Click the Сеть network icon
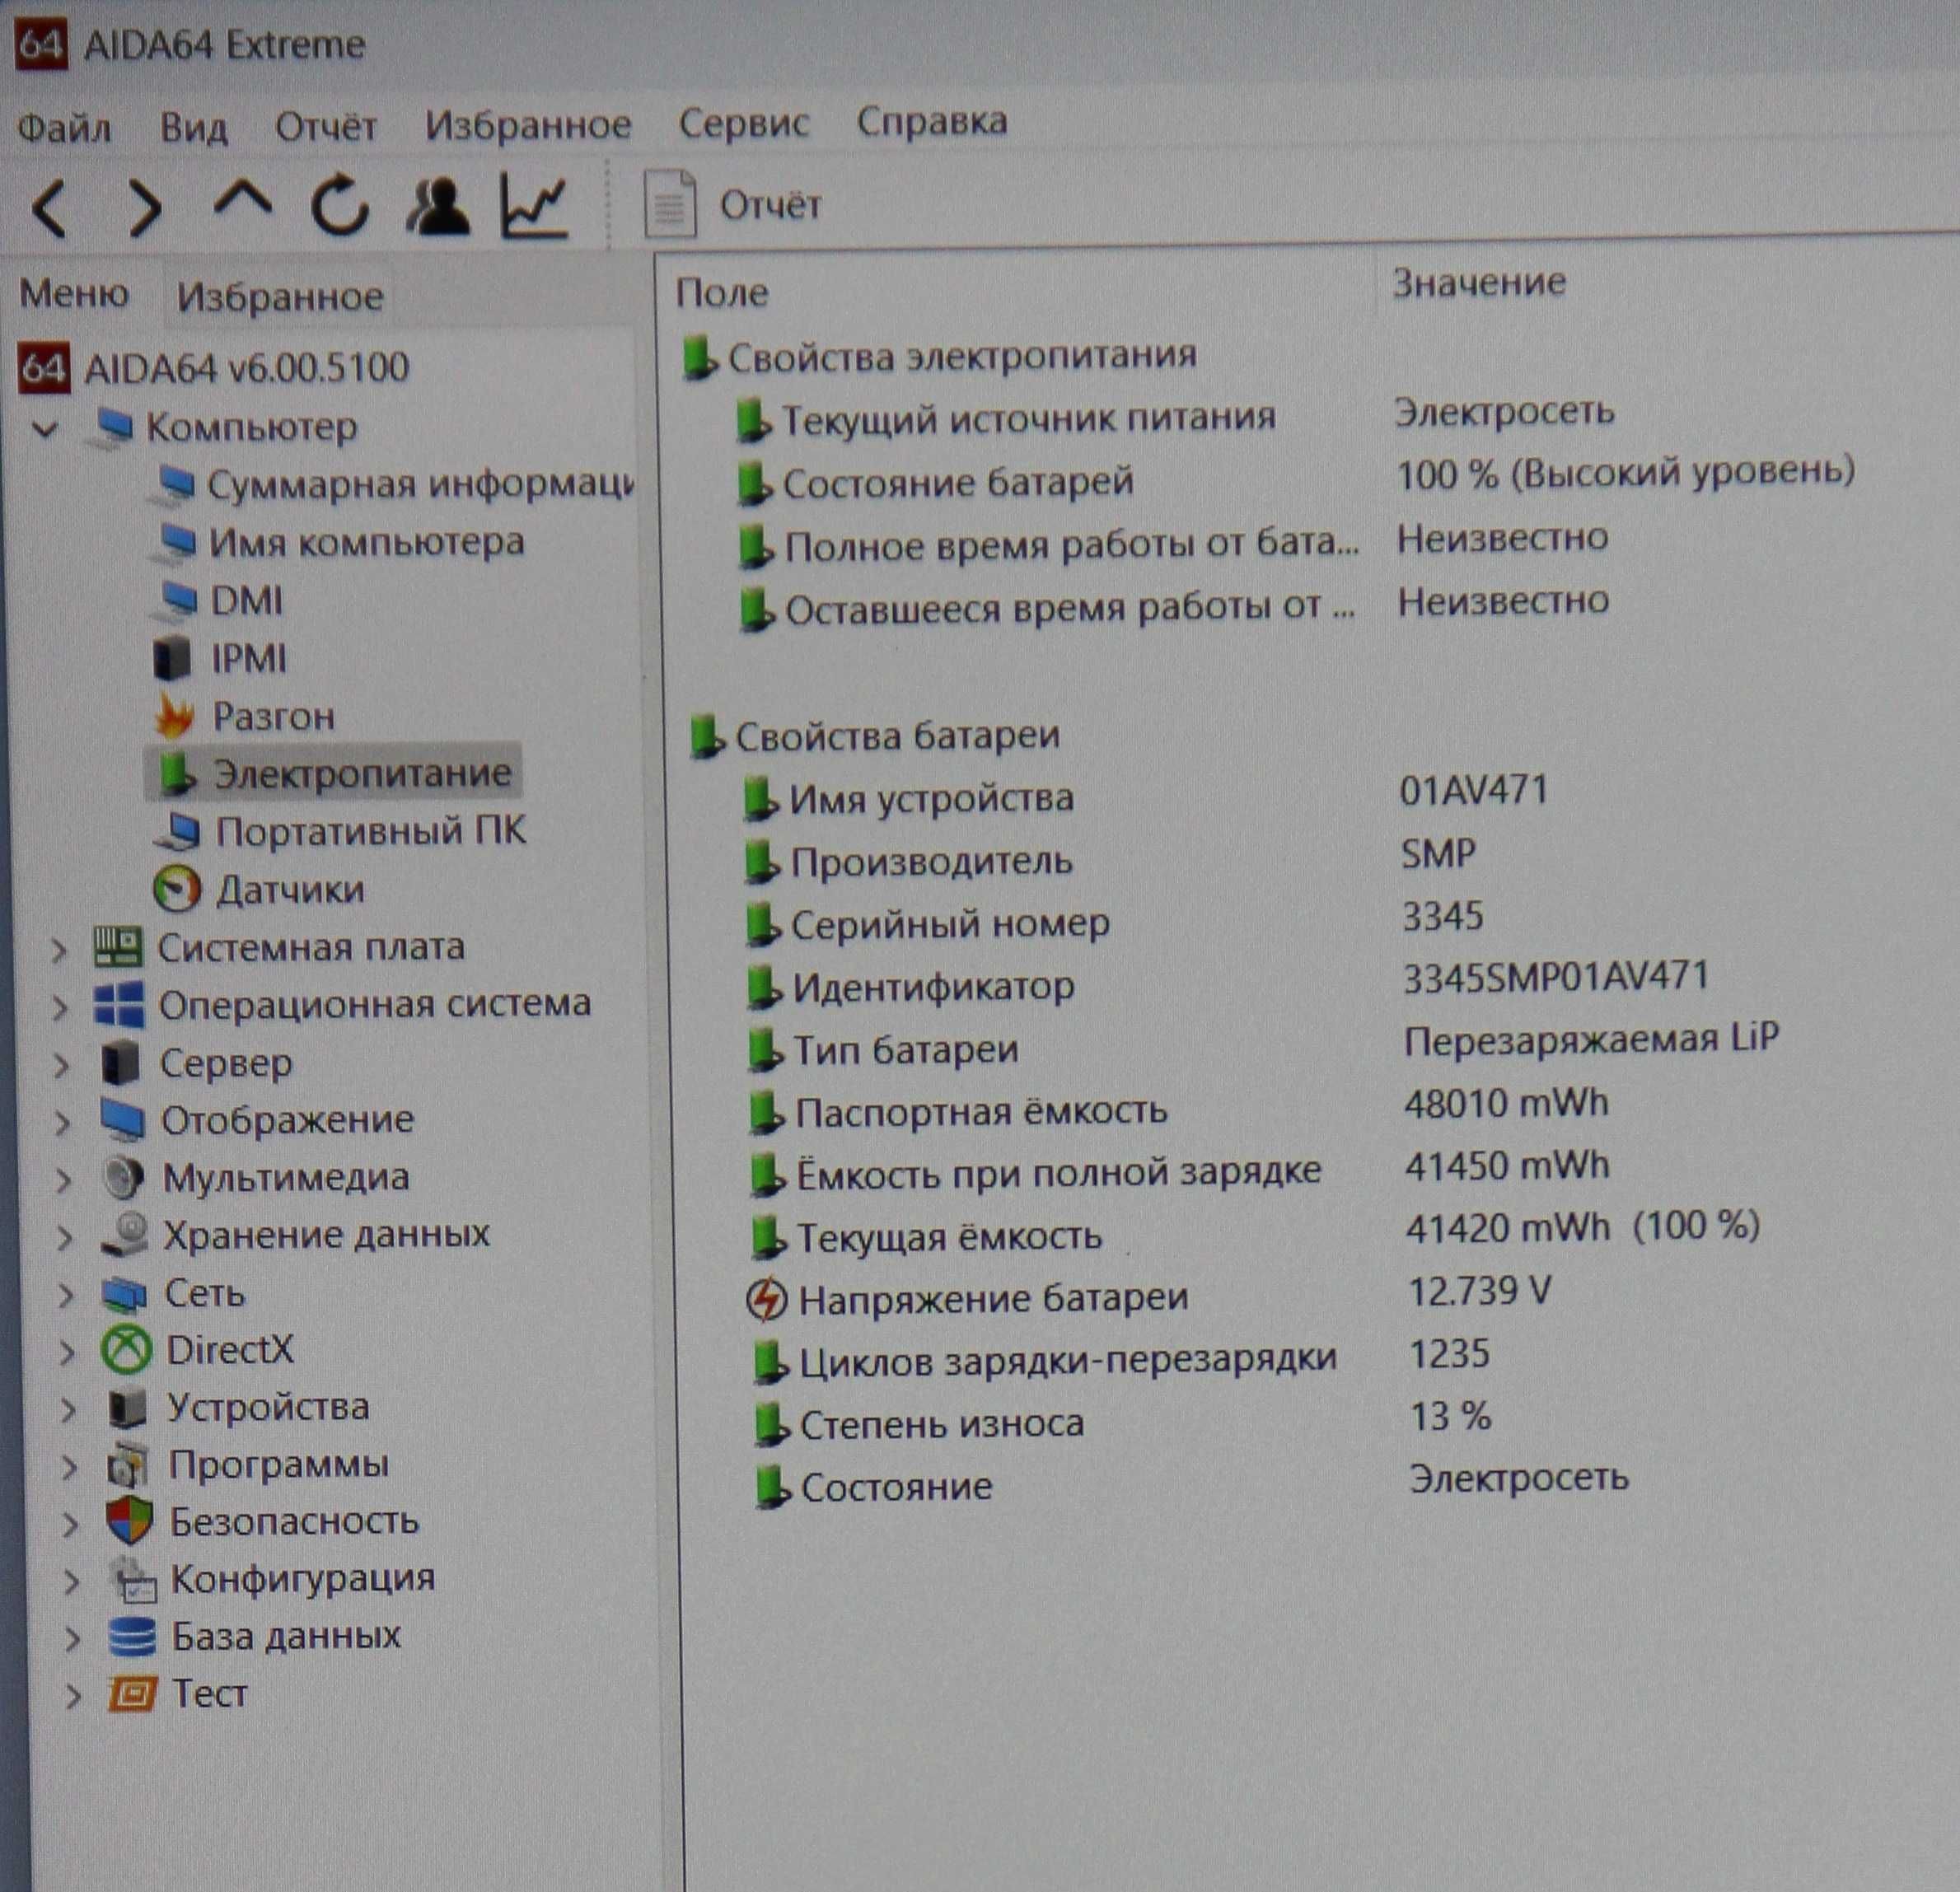1960x1892 pixels. tap(125, 1294)
